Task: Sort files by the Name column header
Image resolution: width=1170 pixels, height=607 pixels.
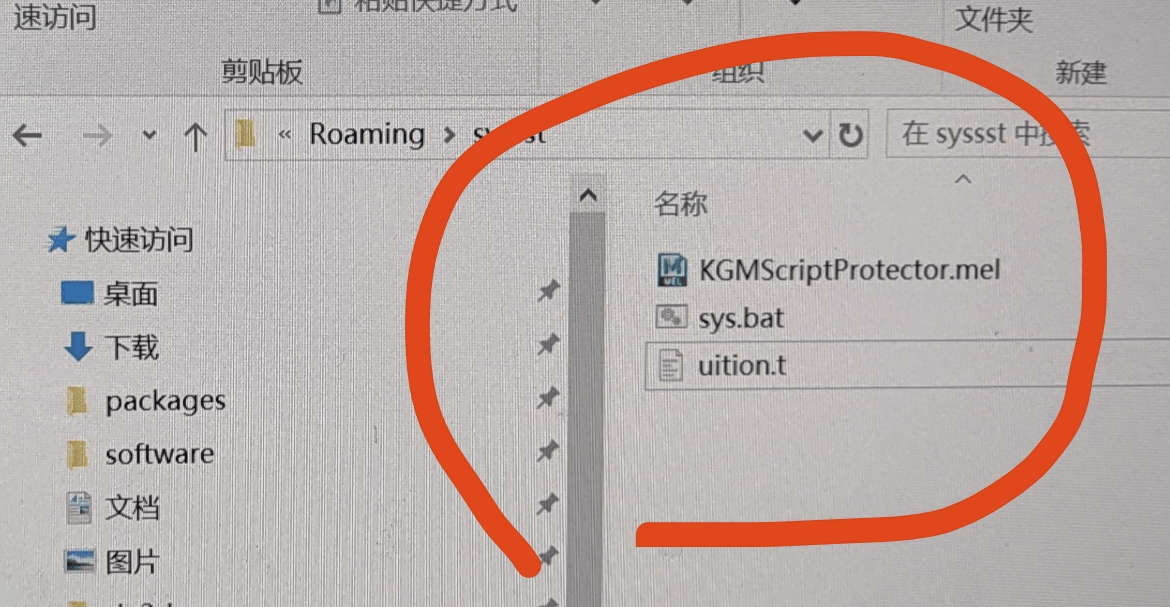Action: point(681,203)
